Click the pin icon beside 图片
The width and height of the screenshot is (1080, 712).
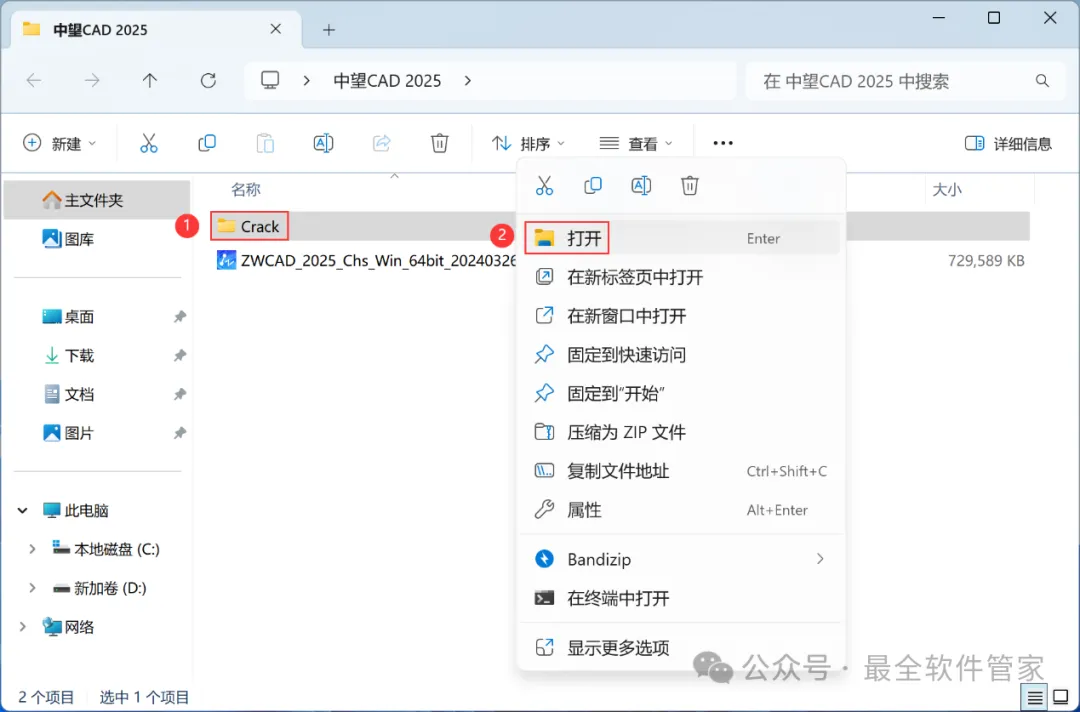pyautogui.click(x=180, y=433)
